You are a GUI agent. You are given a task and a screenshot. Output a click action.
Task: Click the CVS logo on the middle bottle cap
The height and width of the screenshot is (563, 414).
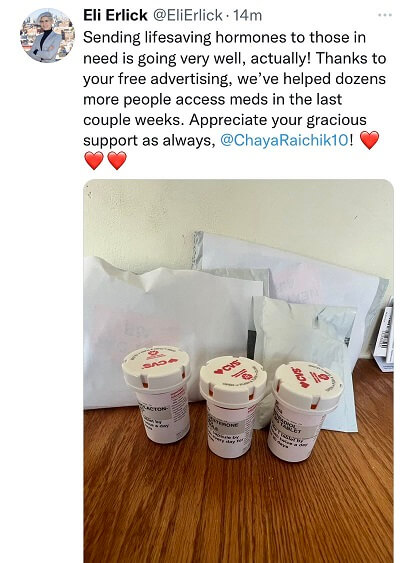tap(226, 370)
